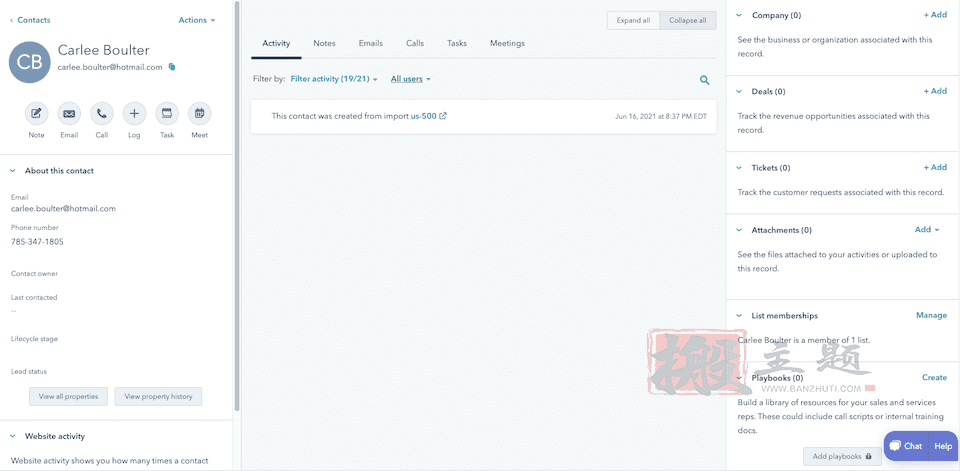This screenshot has width=960, height=471.
Task: Start a Call with the phone icon
Action: (102, 114)
